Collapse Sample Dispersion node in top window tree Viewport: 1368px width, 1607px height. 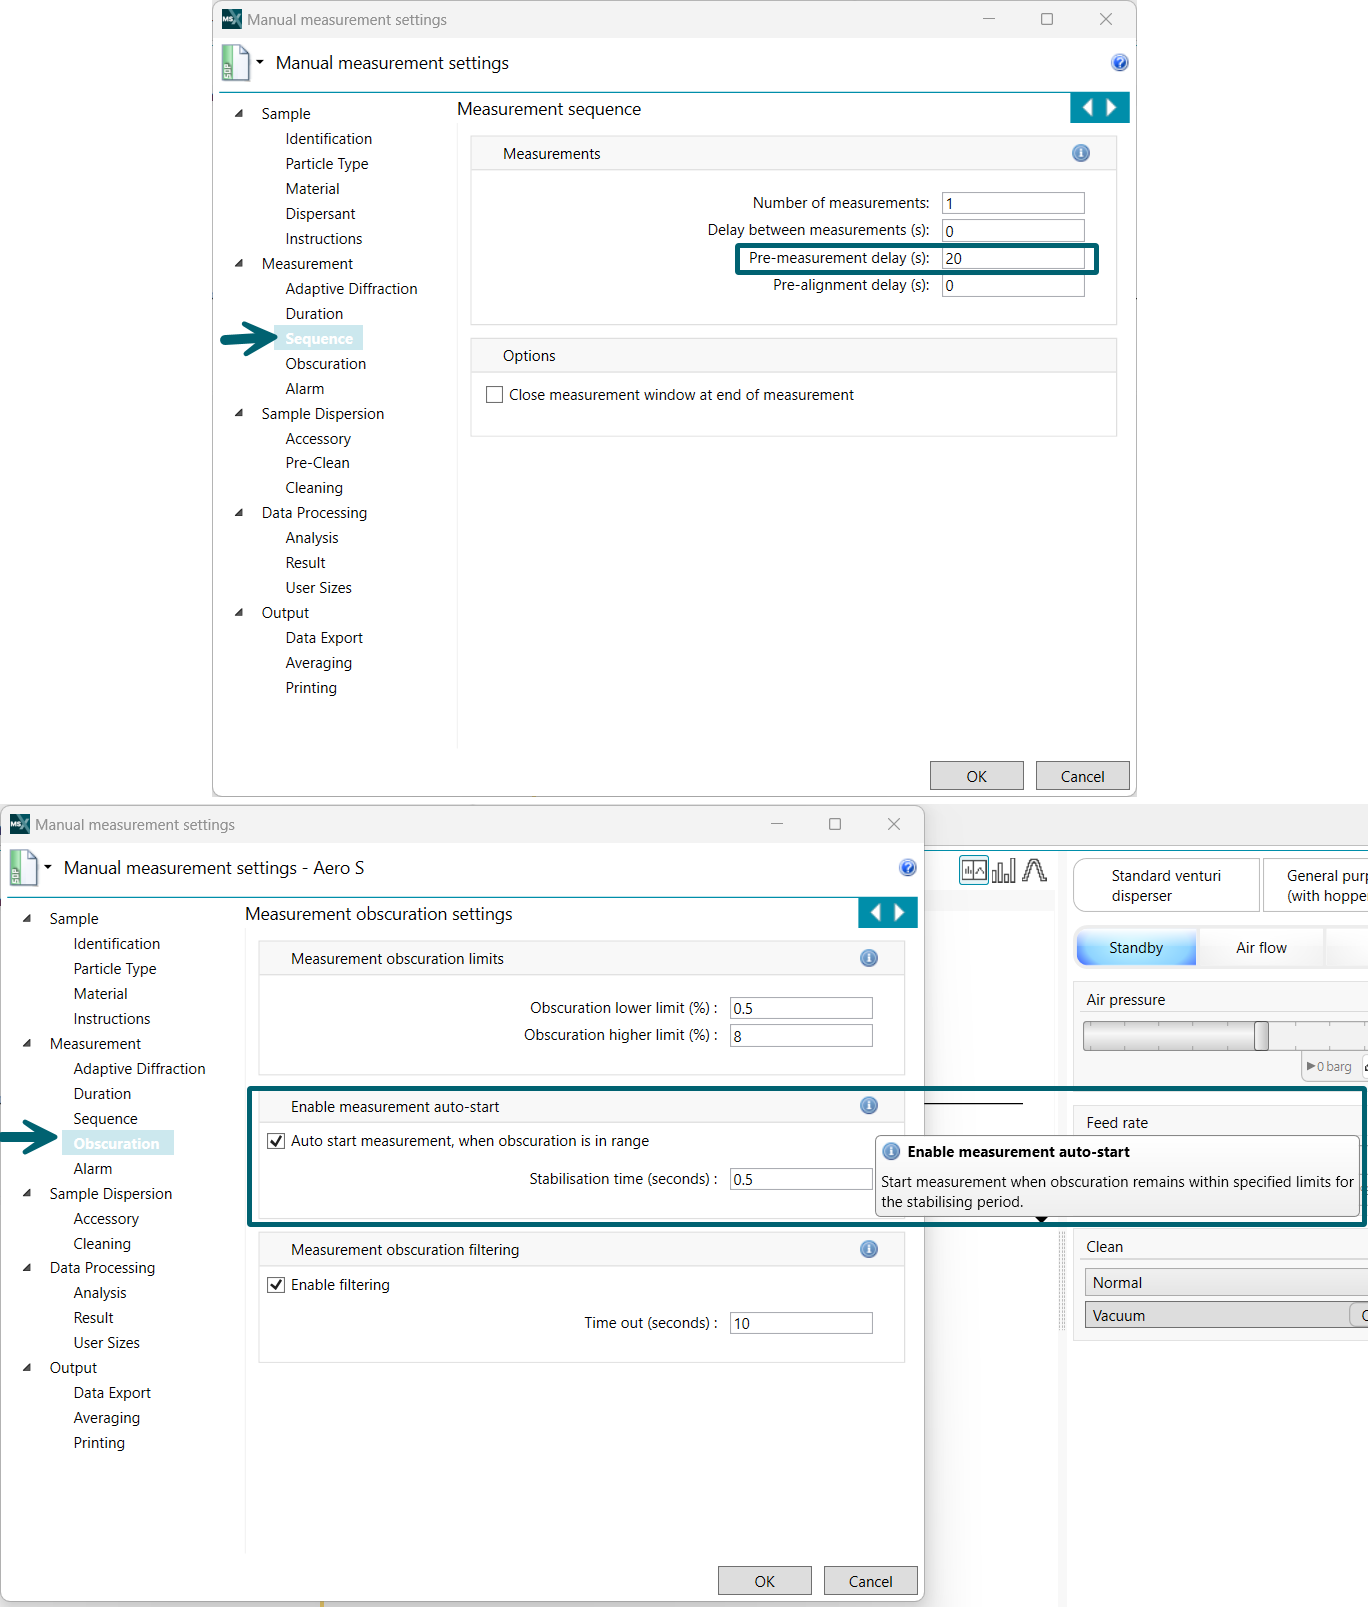click(x=239, y=413)
